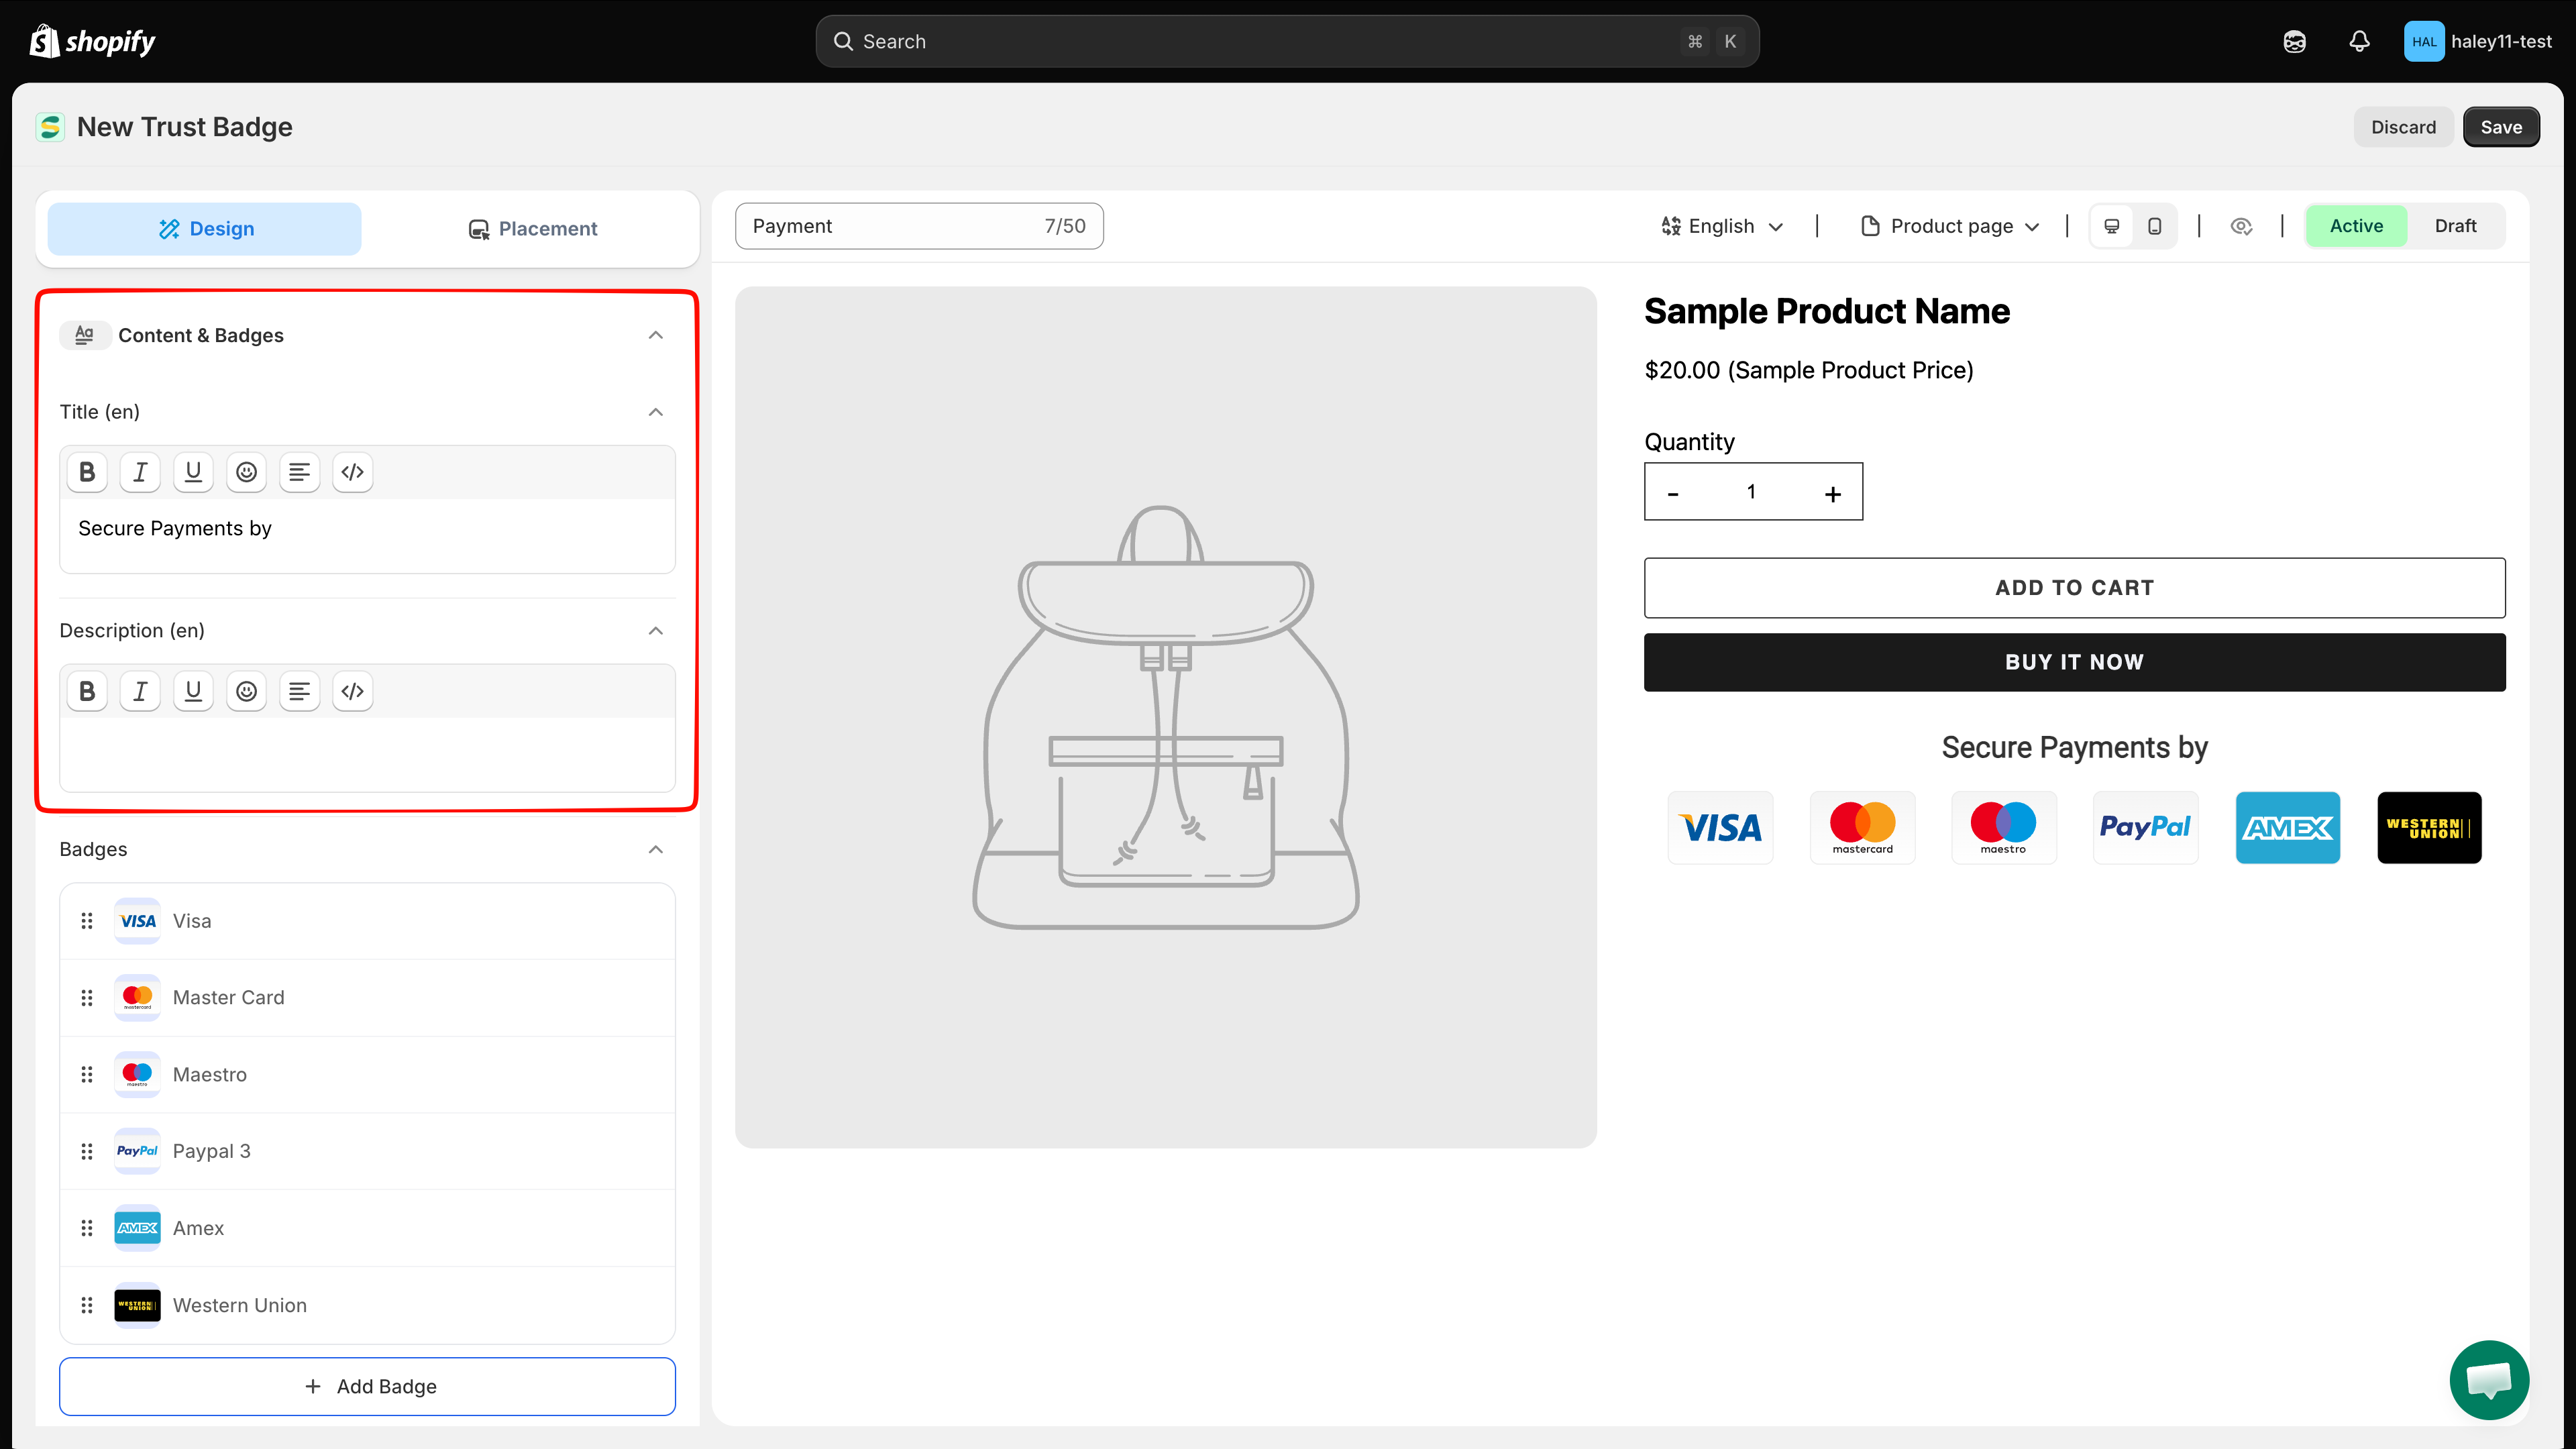Collapse the Description (en) section
This screenshot has width=2576, height=1449.
pos(655,631)
